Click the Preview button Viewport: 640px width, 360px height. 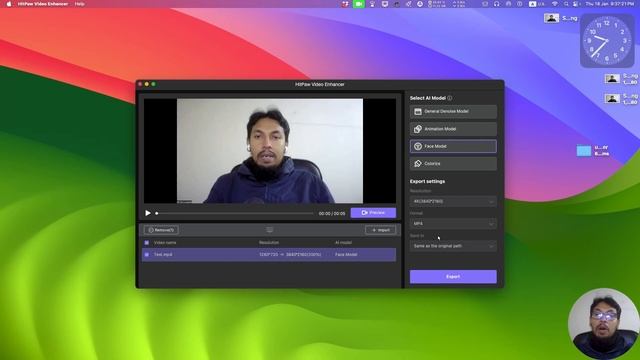click(373, 213)
